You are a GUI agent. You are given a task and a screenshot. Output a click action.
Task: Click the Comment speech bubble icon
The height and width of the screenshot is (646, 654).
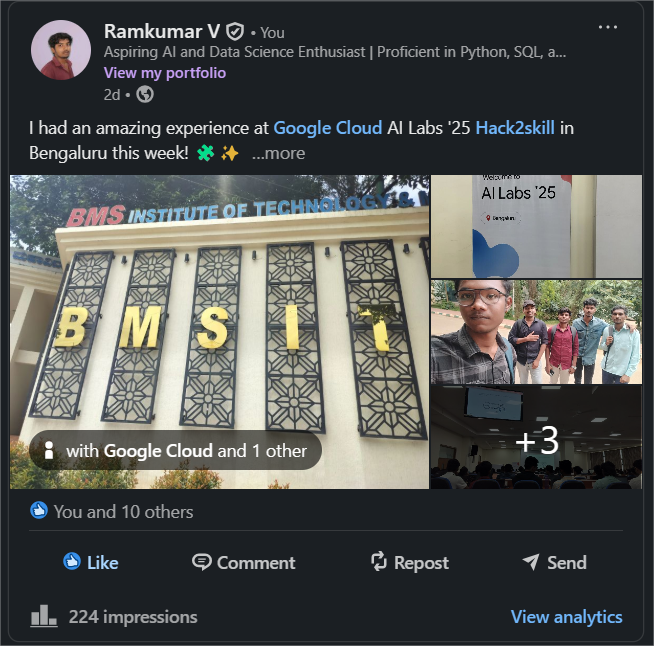202,562
